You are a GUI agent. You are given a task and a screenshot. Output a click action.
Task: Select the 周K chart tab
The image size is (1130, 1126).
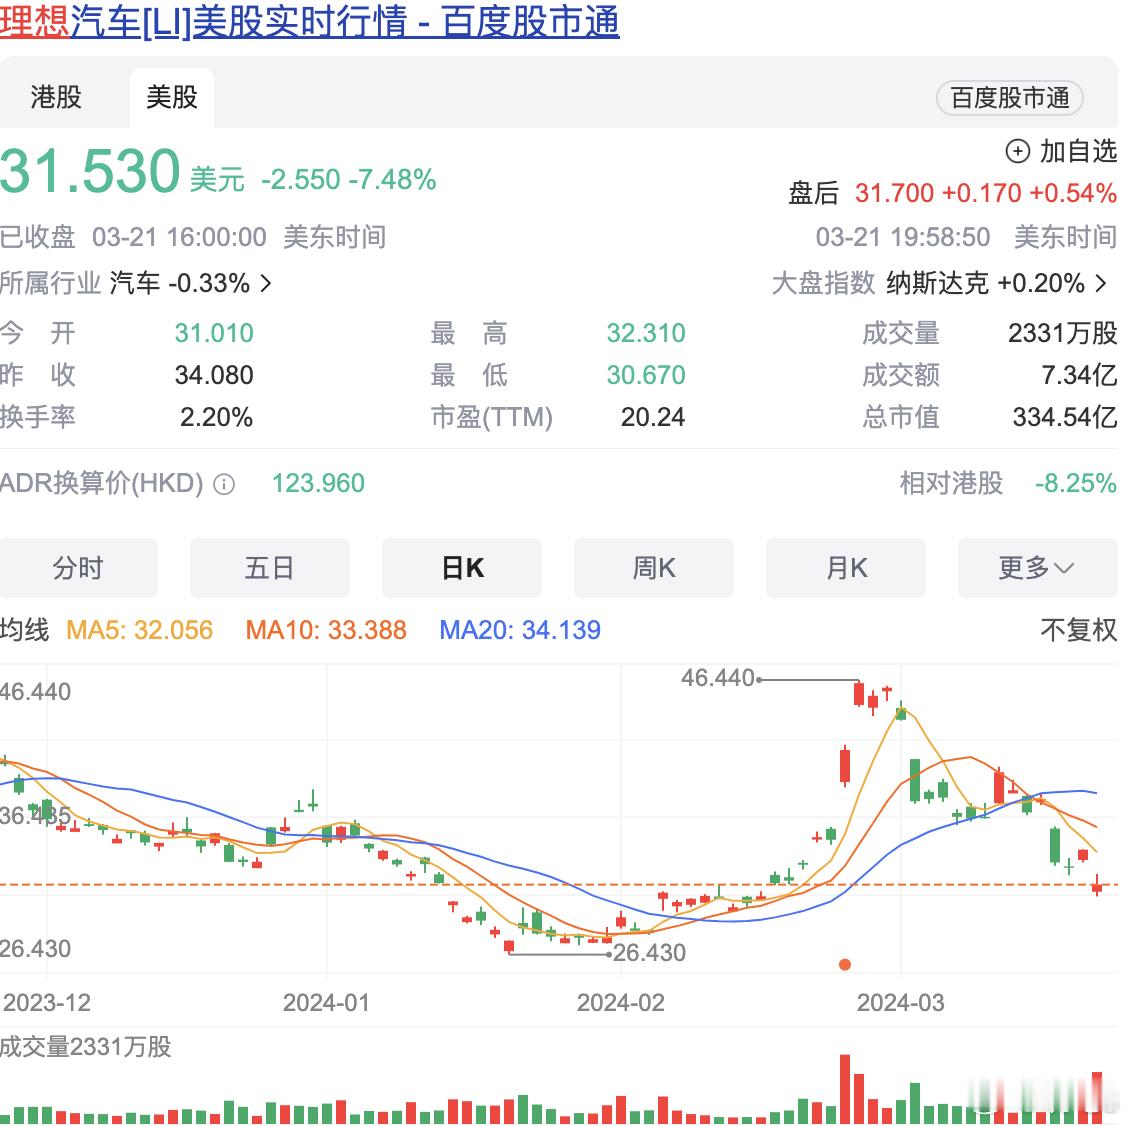tap(654, 568)
